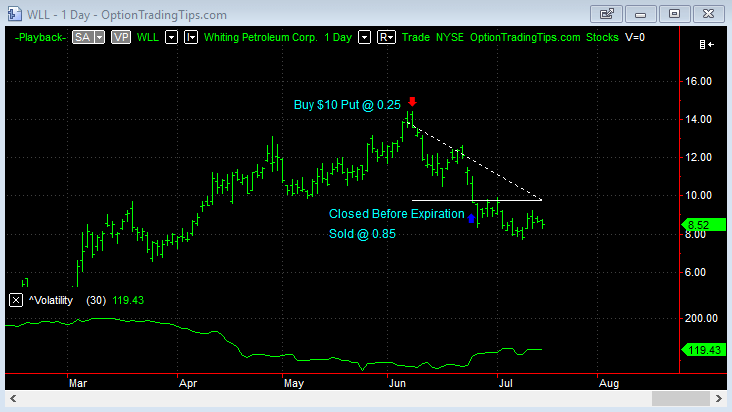The image size is (732, 412).
Task: Click the V=0 value
Action: 635,37
